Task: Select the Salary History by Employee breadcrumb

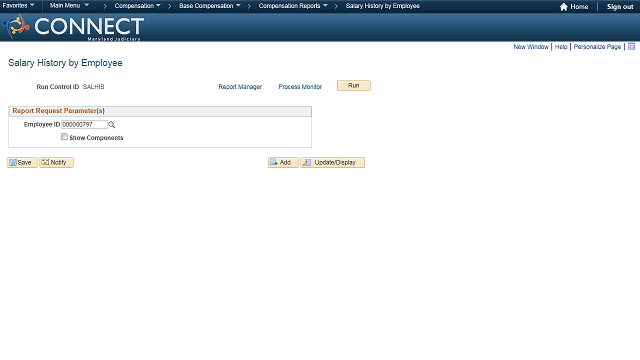Action: tap(382, 6)
